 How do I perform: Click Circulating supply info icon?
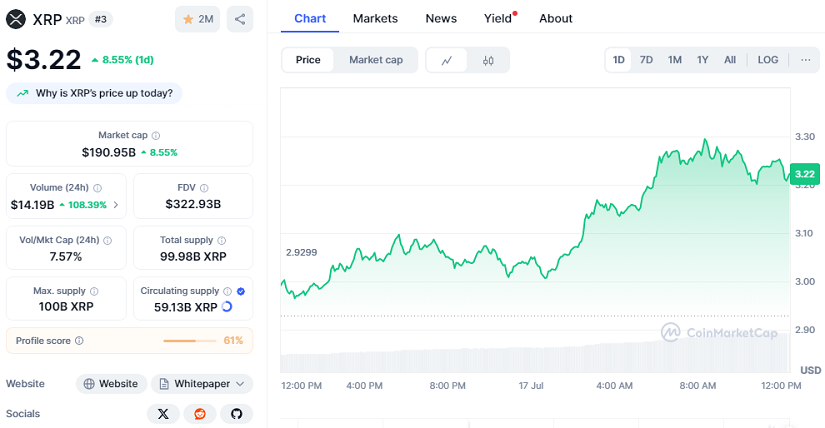pos(227,291)
